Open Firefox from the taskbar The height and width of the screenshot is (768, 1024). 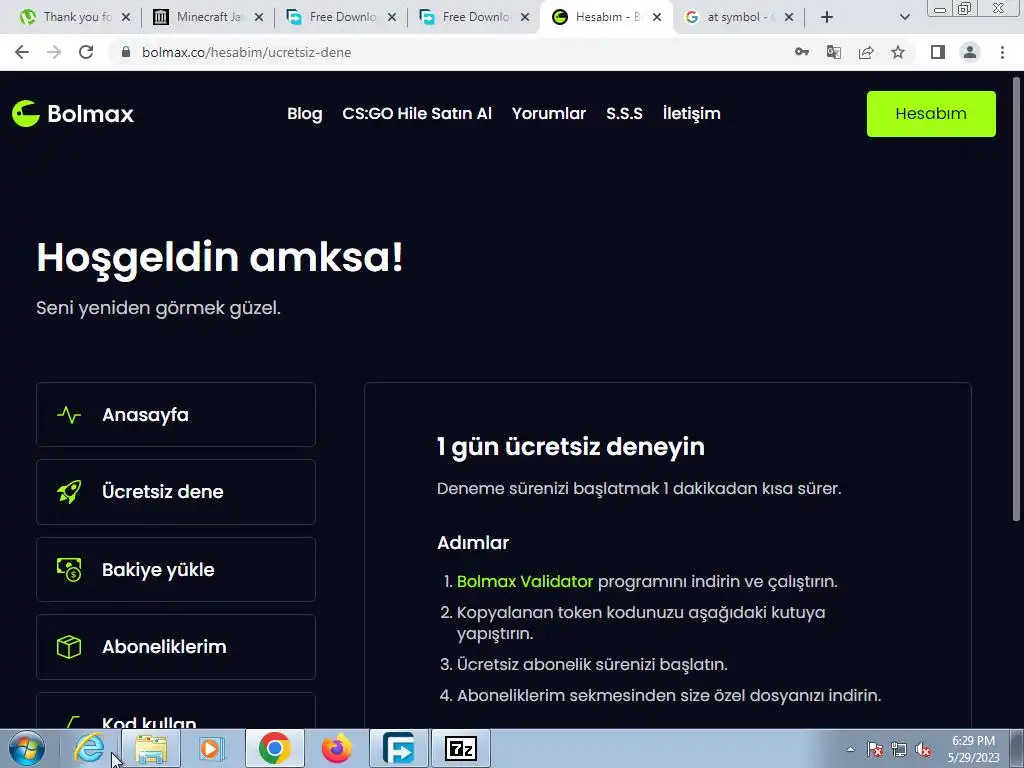[x=336, y=748]
